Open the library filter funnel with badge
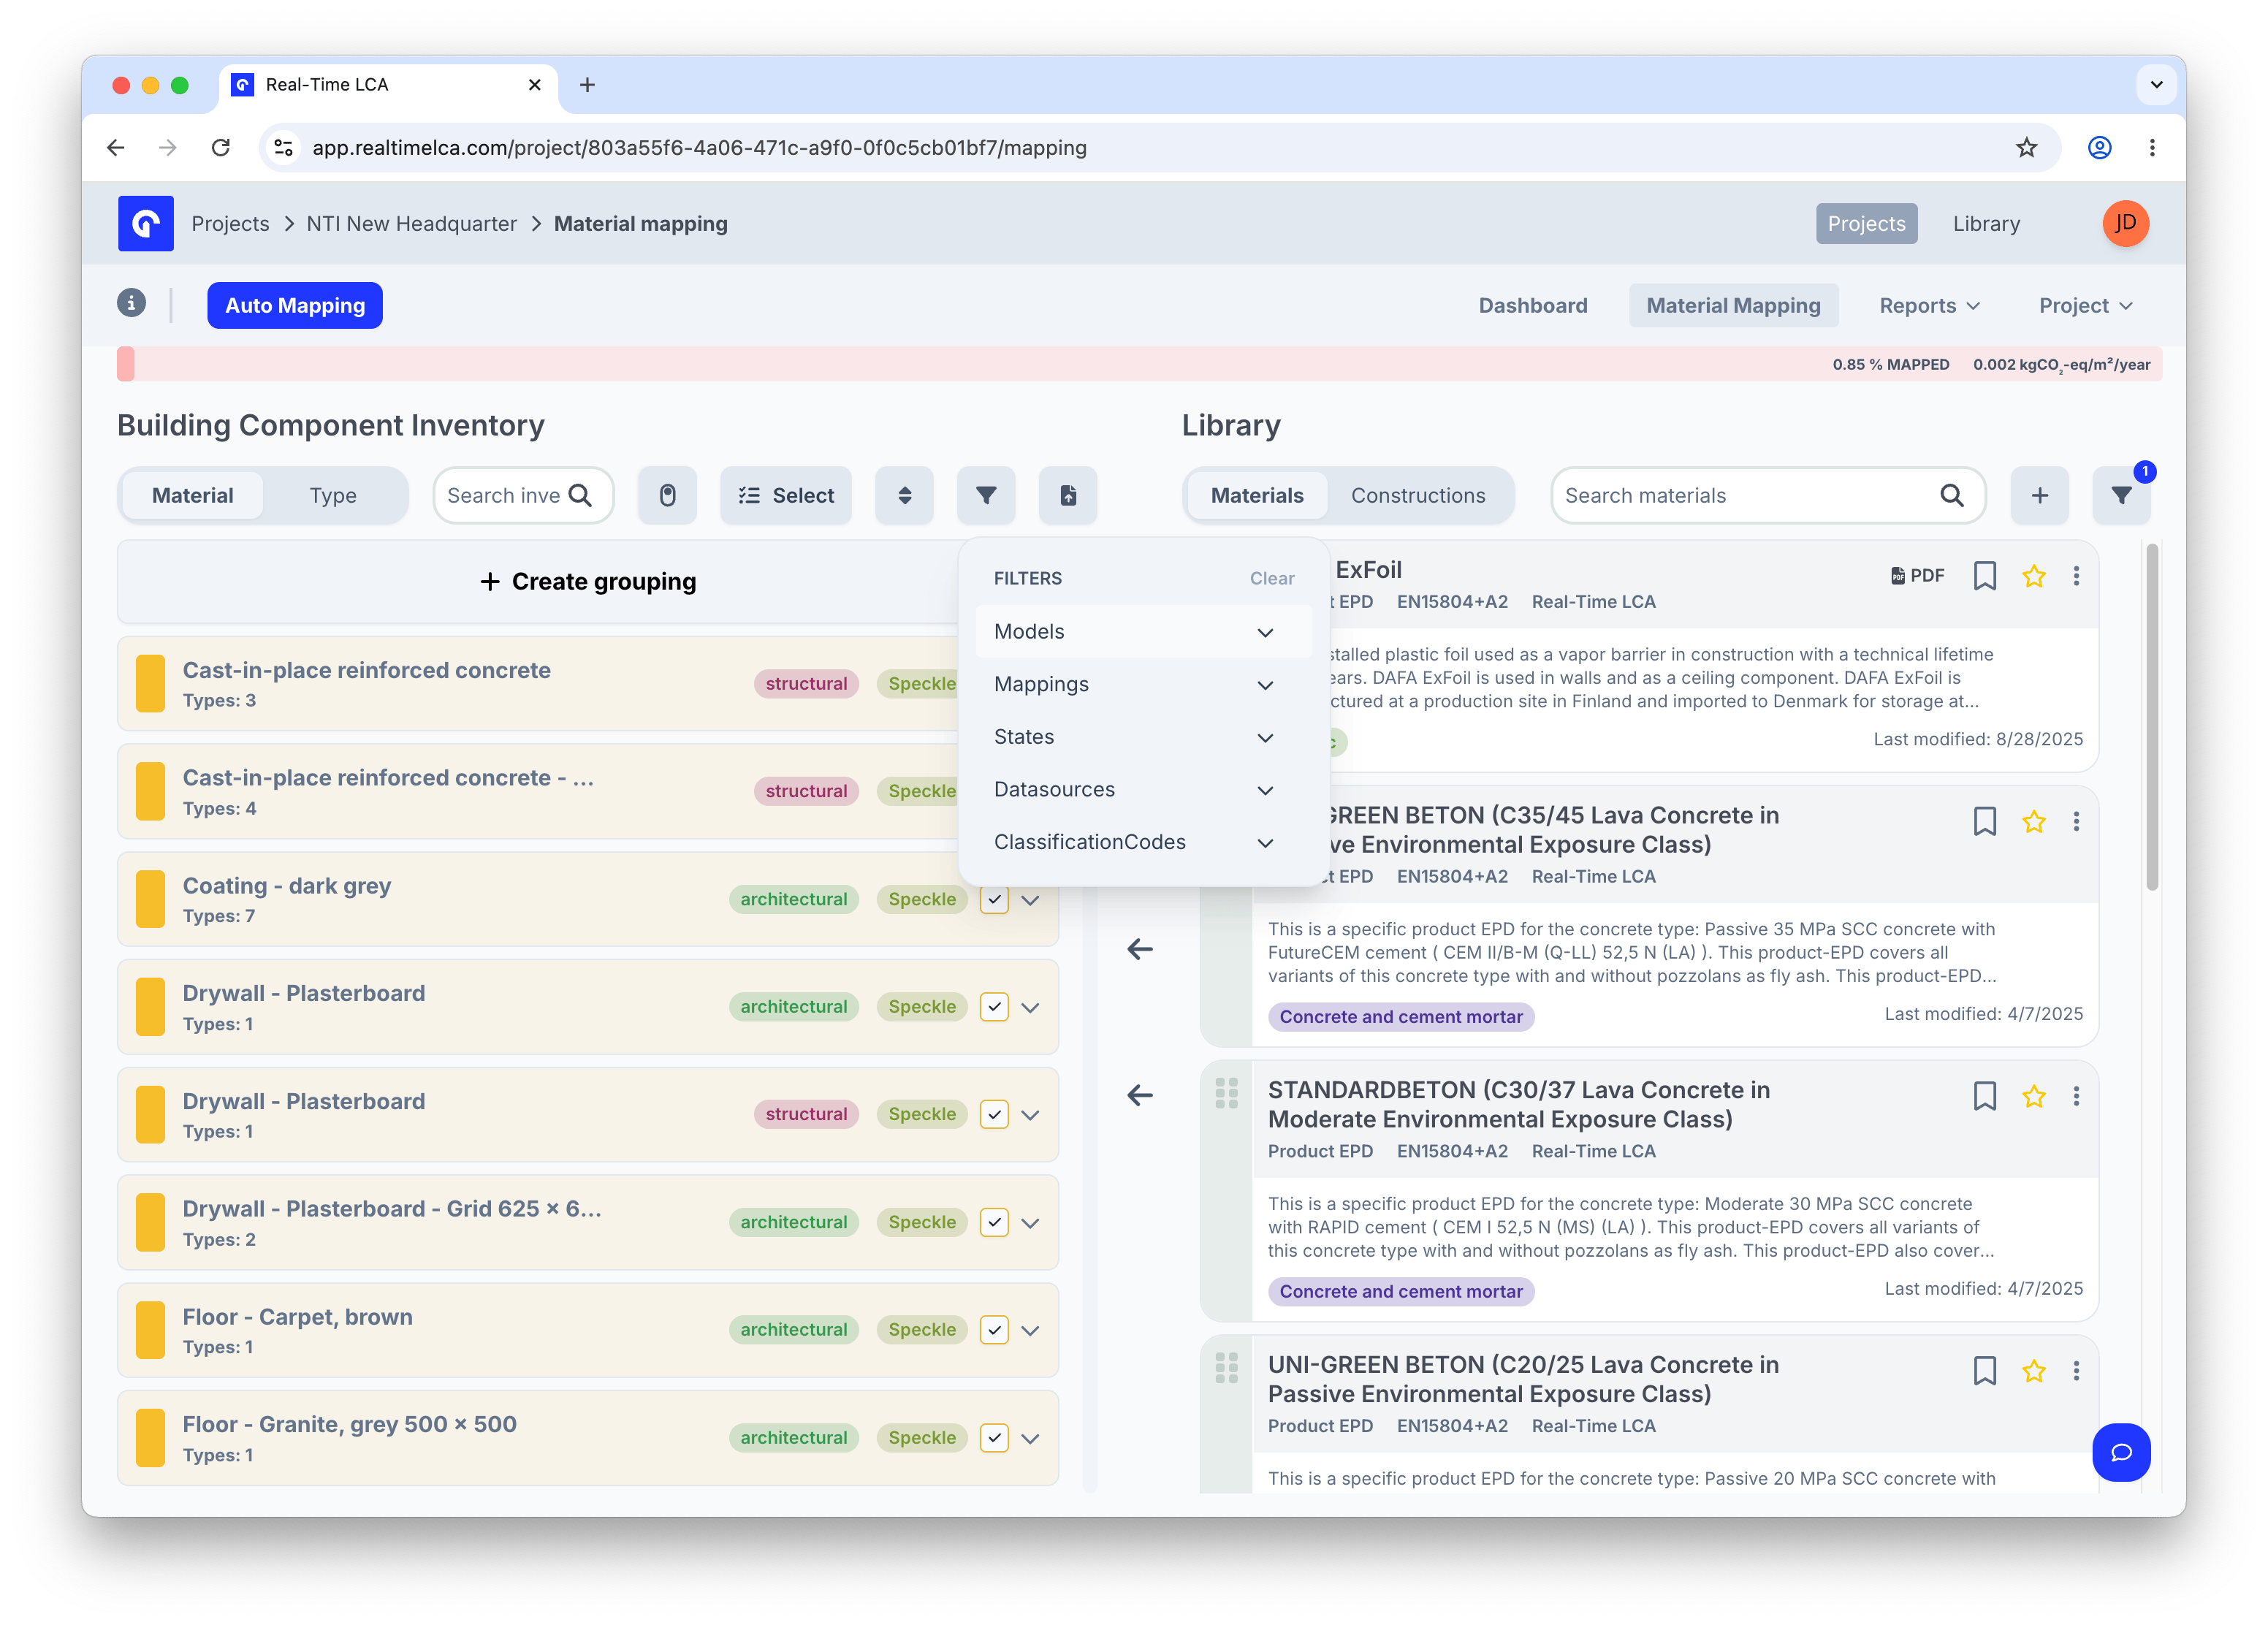 [x=2122, y=495]
